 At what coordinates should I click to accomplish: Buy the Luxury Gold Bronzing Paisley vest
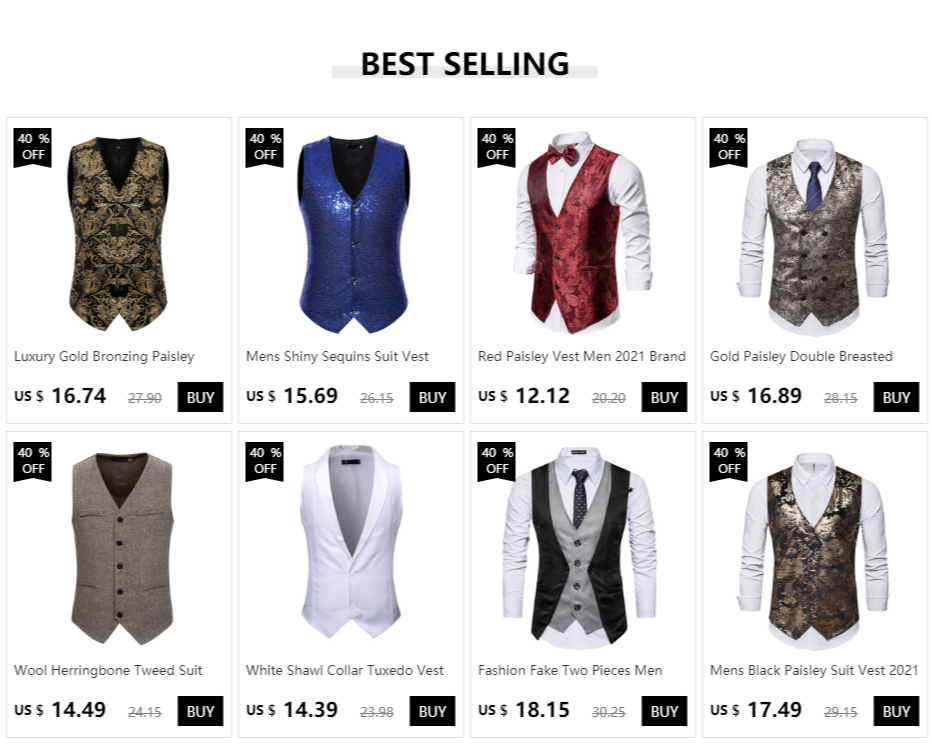coord(200,397)
